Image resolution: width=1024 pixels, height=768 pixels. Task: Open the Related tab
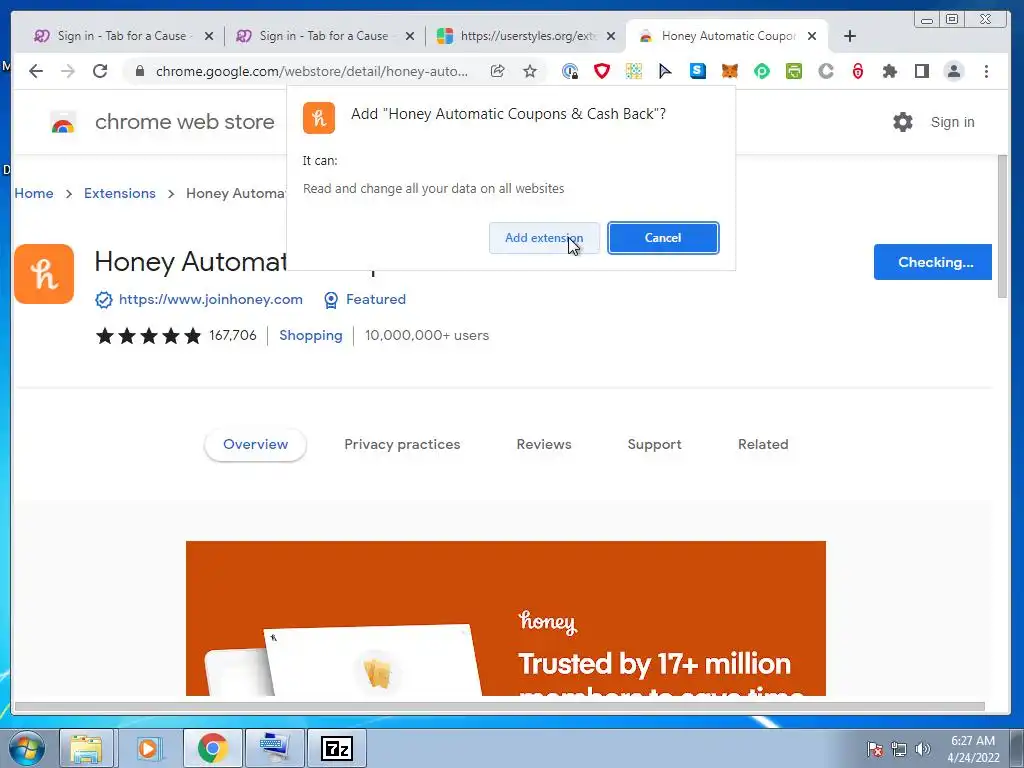pyautogui.click(x=763, y=445)
